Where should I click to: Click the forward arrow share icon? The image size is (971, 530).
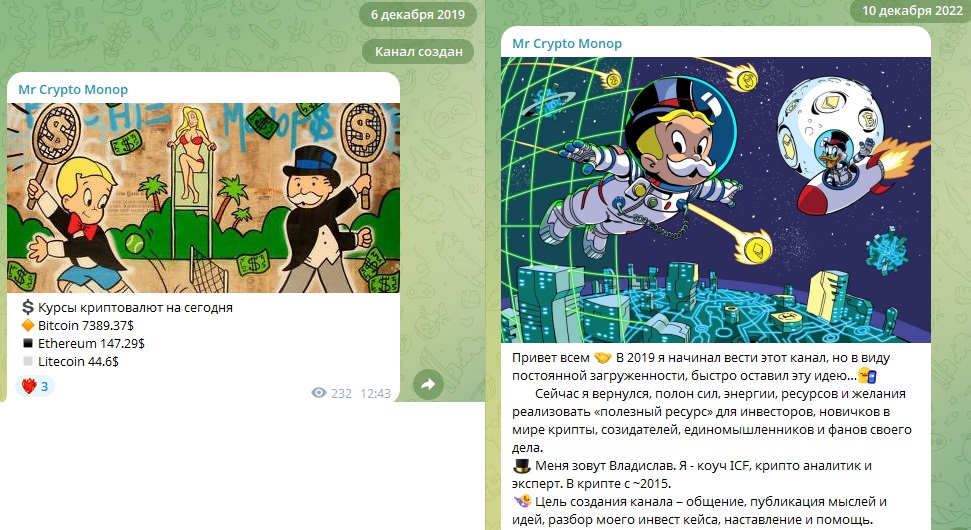click(428, 384)
